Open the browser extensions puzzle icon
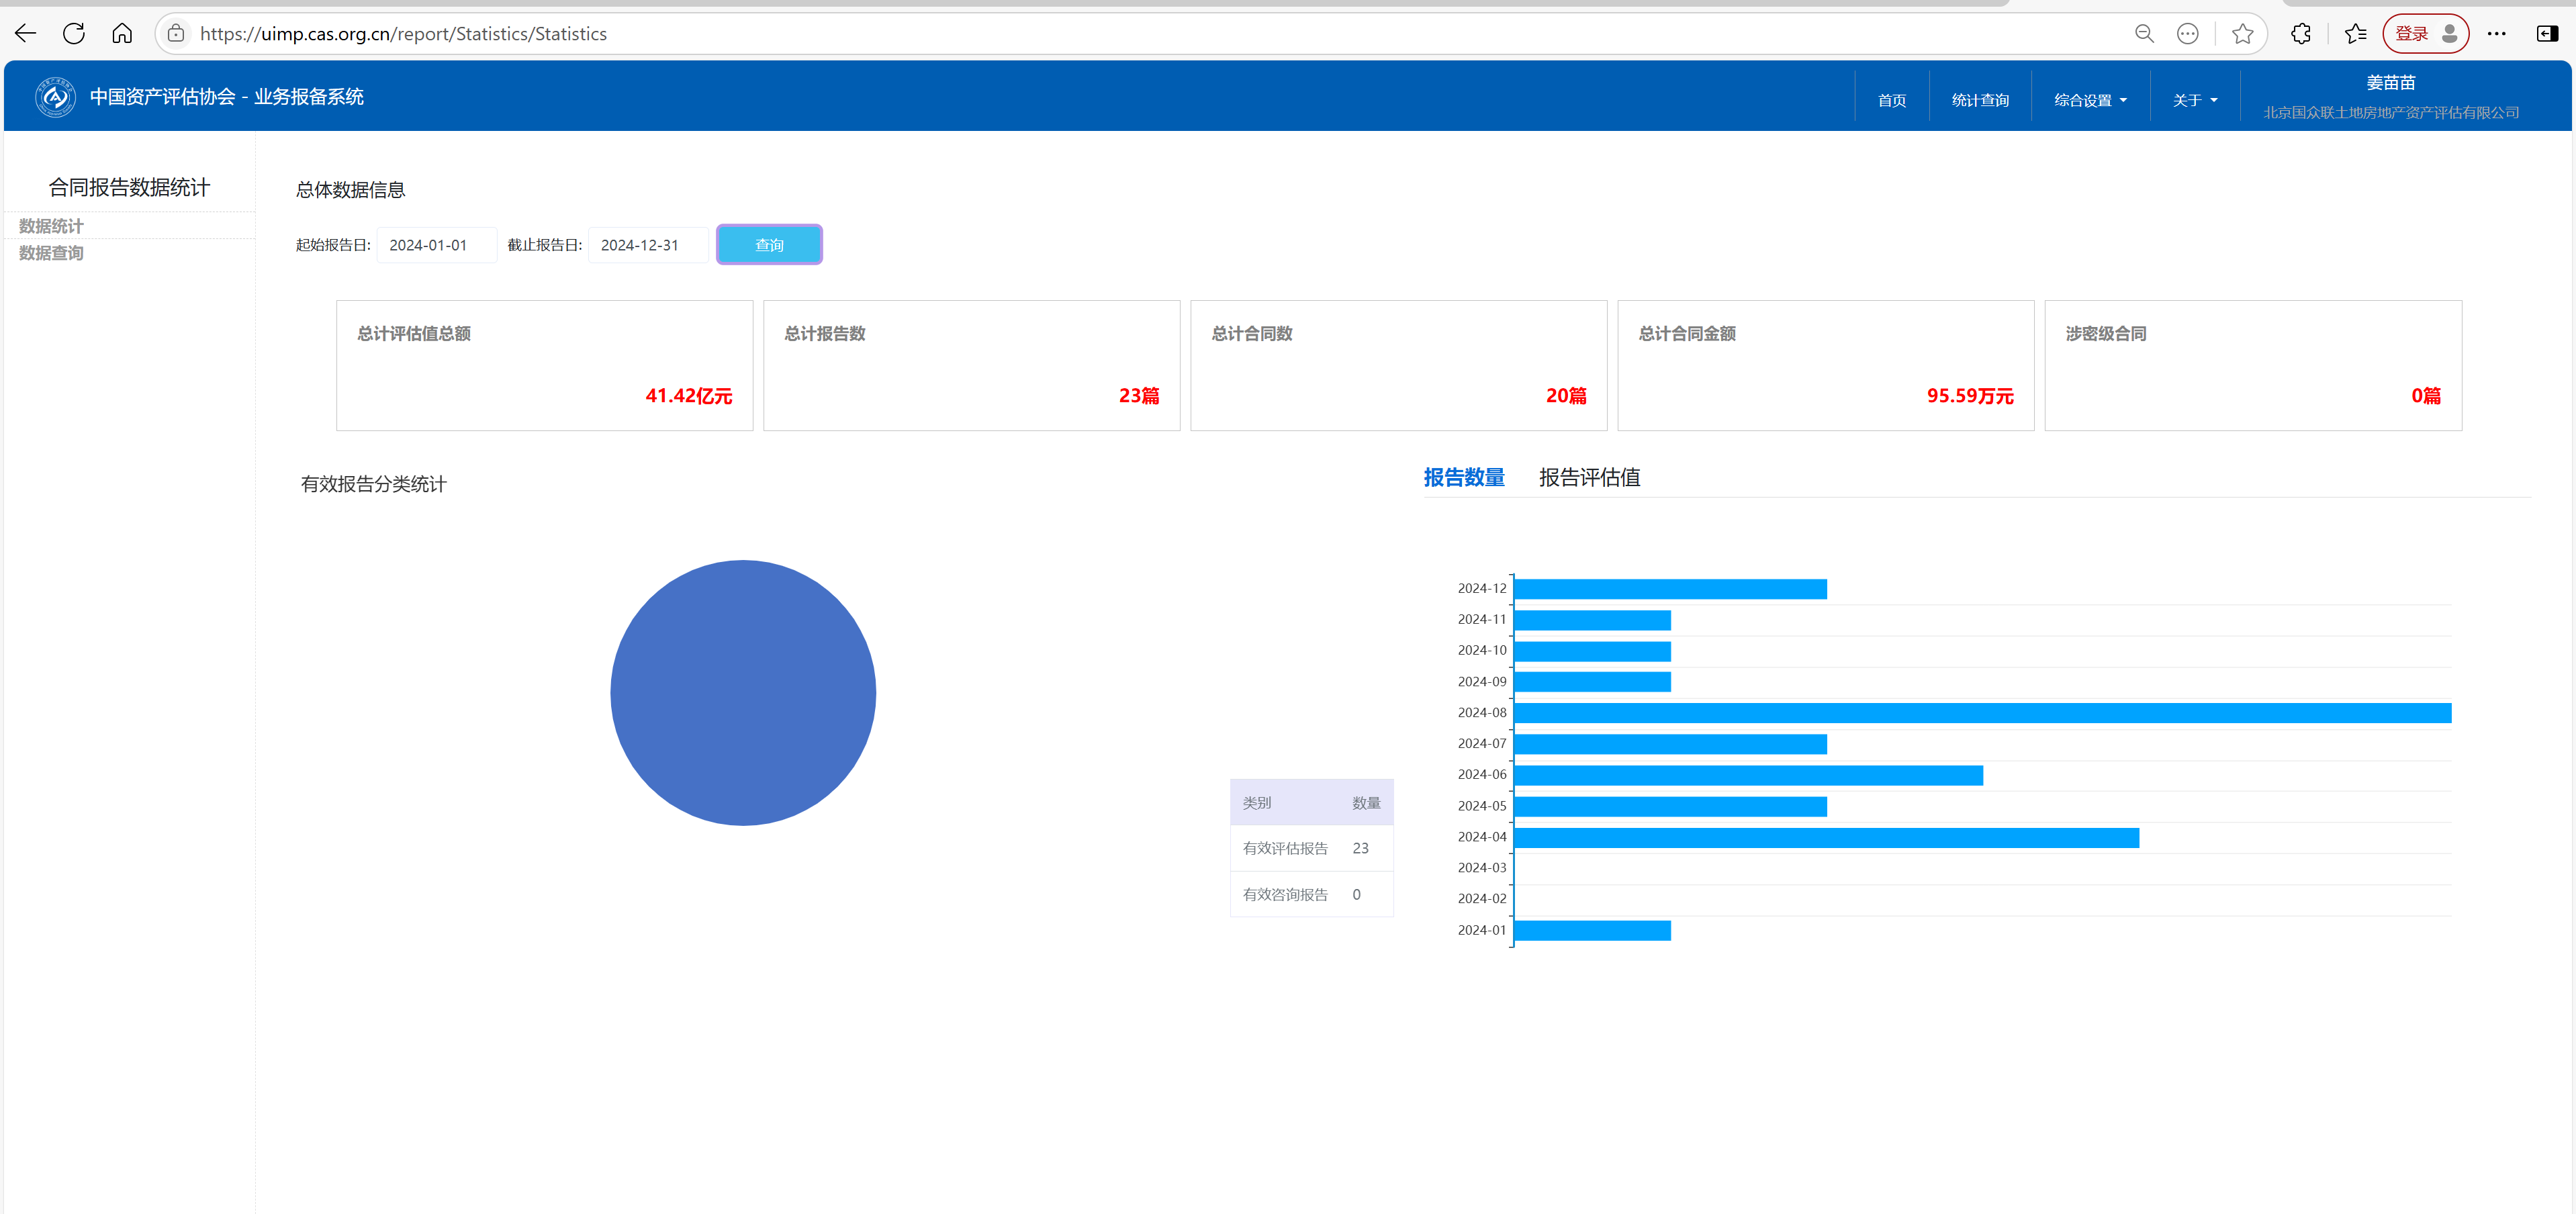Viewport: 2576px width, 1214px height. (x=2301, y=34)
